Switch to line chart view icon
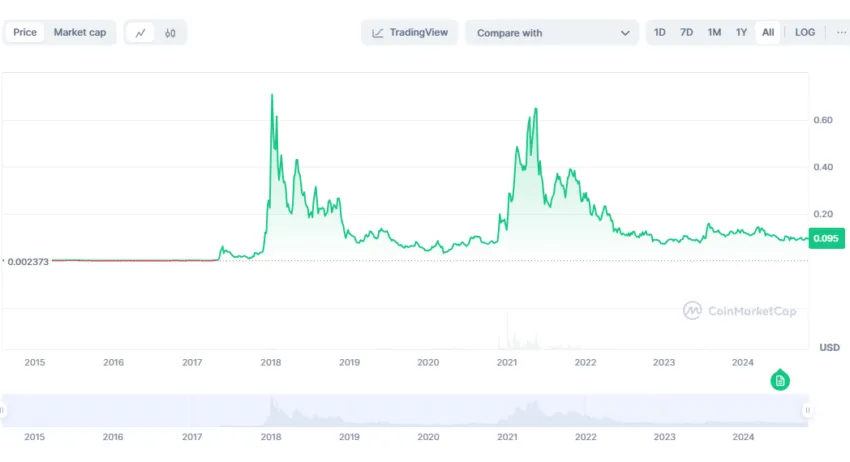 140,33
